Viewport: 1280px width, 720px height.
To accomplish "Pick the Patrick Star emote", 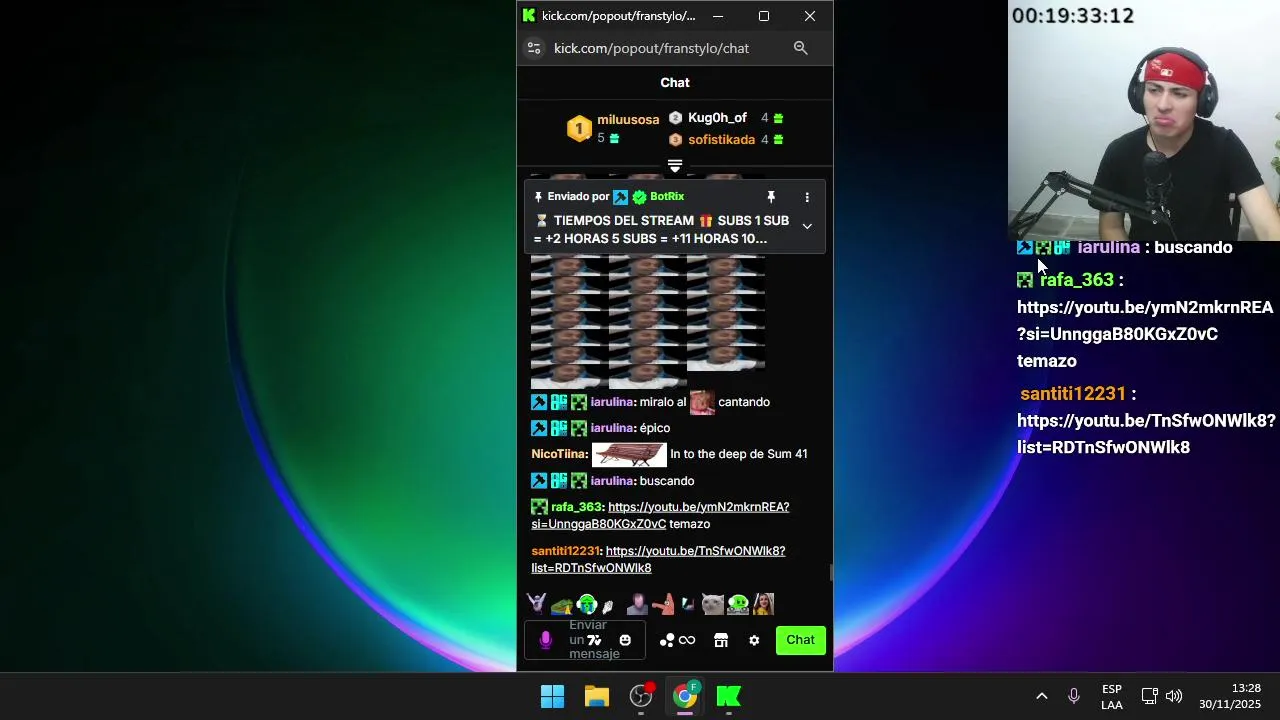I will coord(662,604).
